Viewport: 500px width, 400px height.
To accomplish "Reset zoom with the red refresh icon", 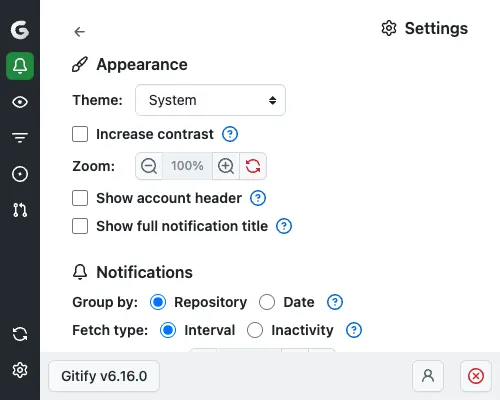I will (x=253, y=166).
